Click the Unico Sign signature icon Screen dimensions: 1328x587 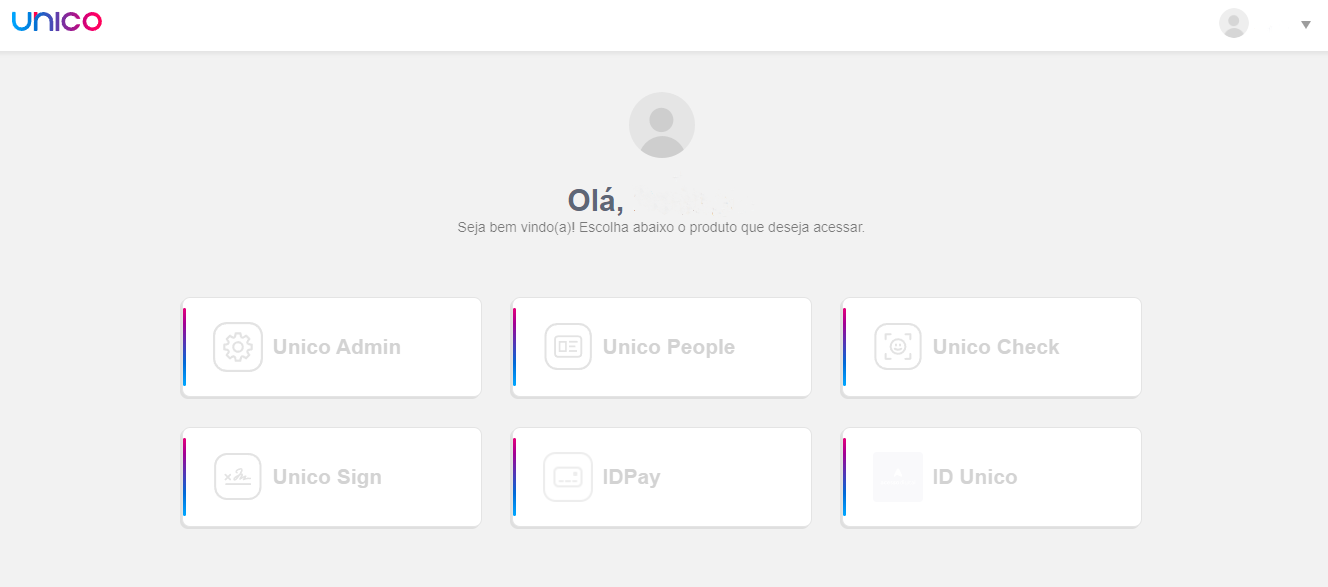pos(238,477)
